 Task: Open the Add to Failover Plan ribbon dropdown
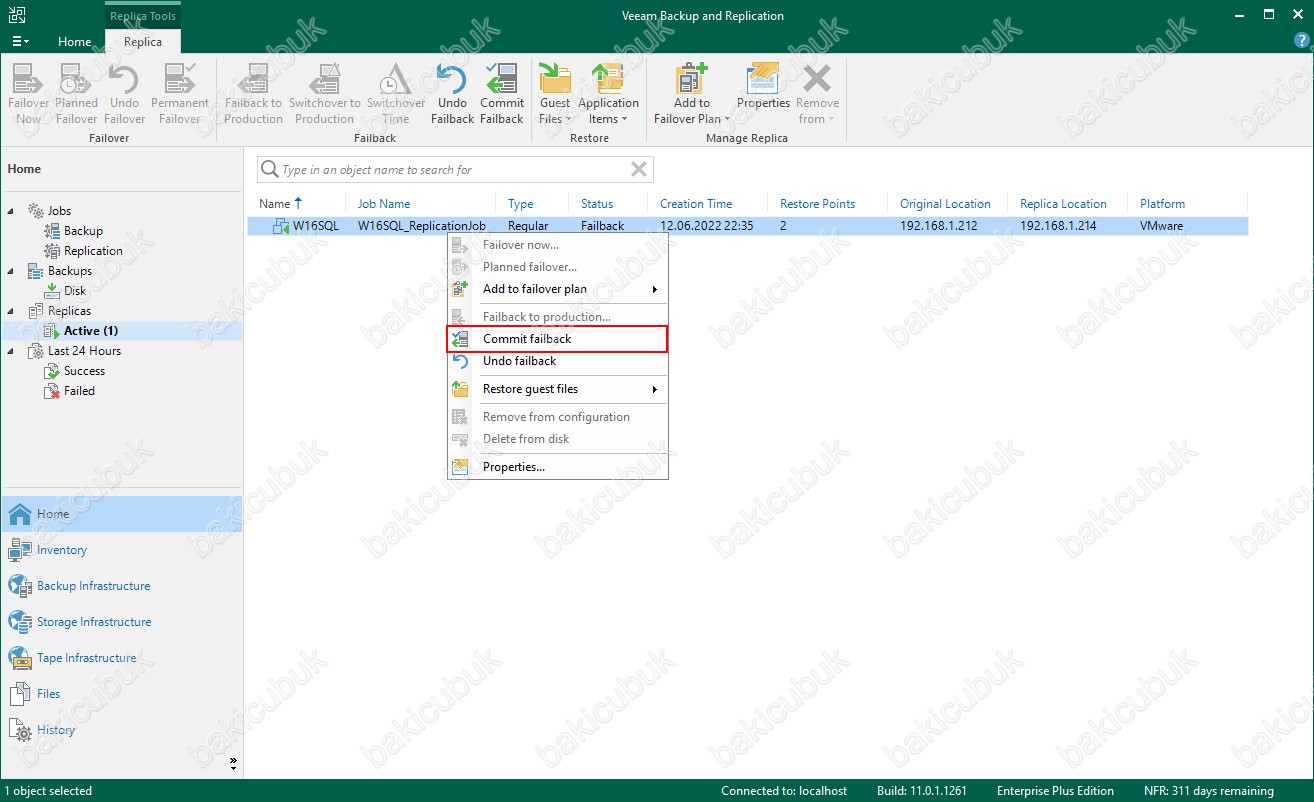691,94
